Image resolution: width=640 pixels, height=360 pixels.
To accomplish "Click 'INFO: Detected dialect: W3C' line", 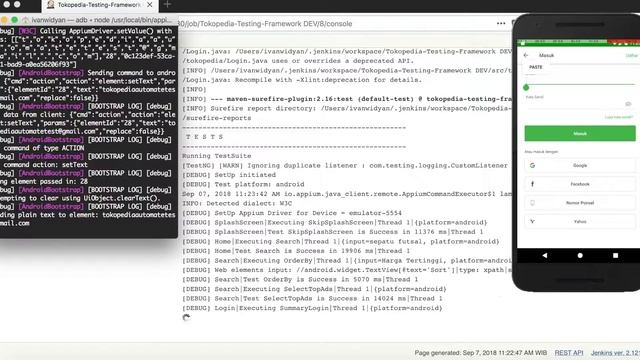I will [237, 203].
